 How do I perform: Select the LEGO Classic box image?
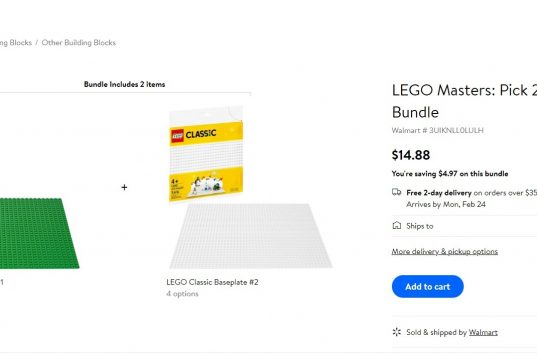point(206,154)
